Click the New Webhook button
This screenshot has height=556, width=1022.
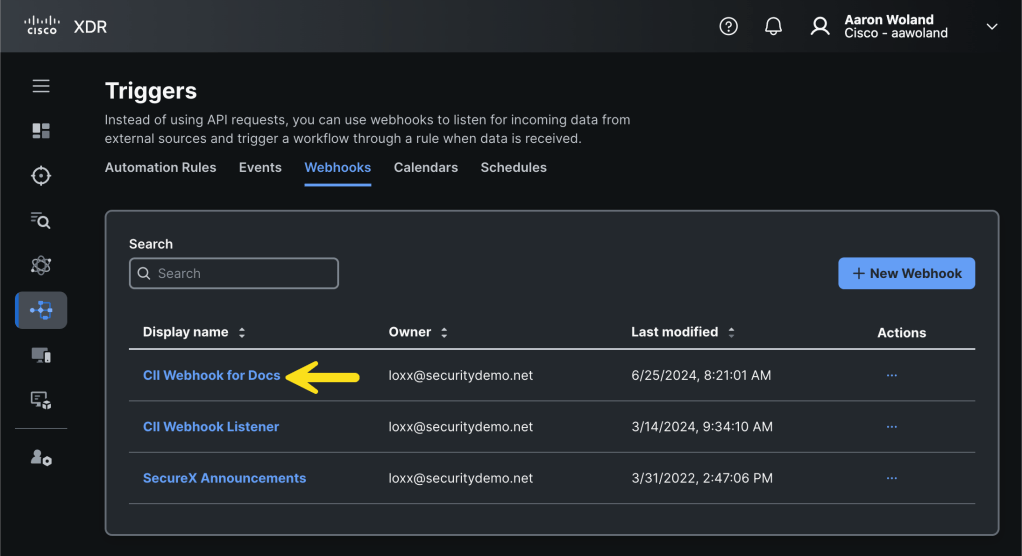click(907, 273)
